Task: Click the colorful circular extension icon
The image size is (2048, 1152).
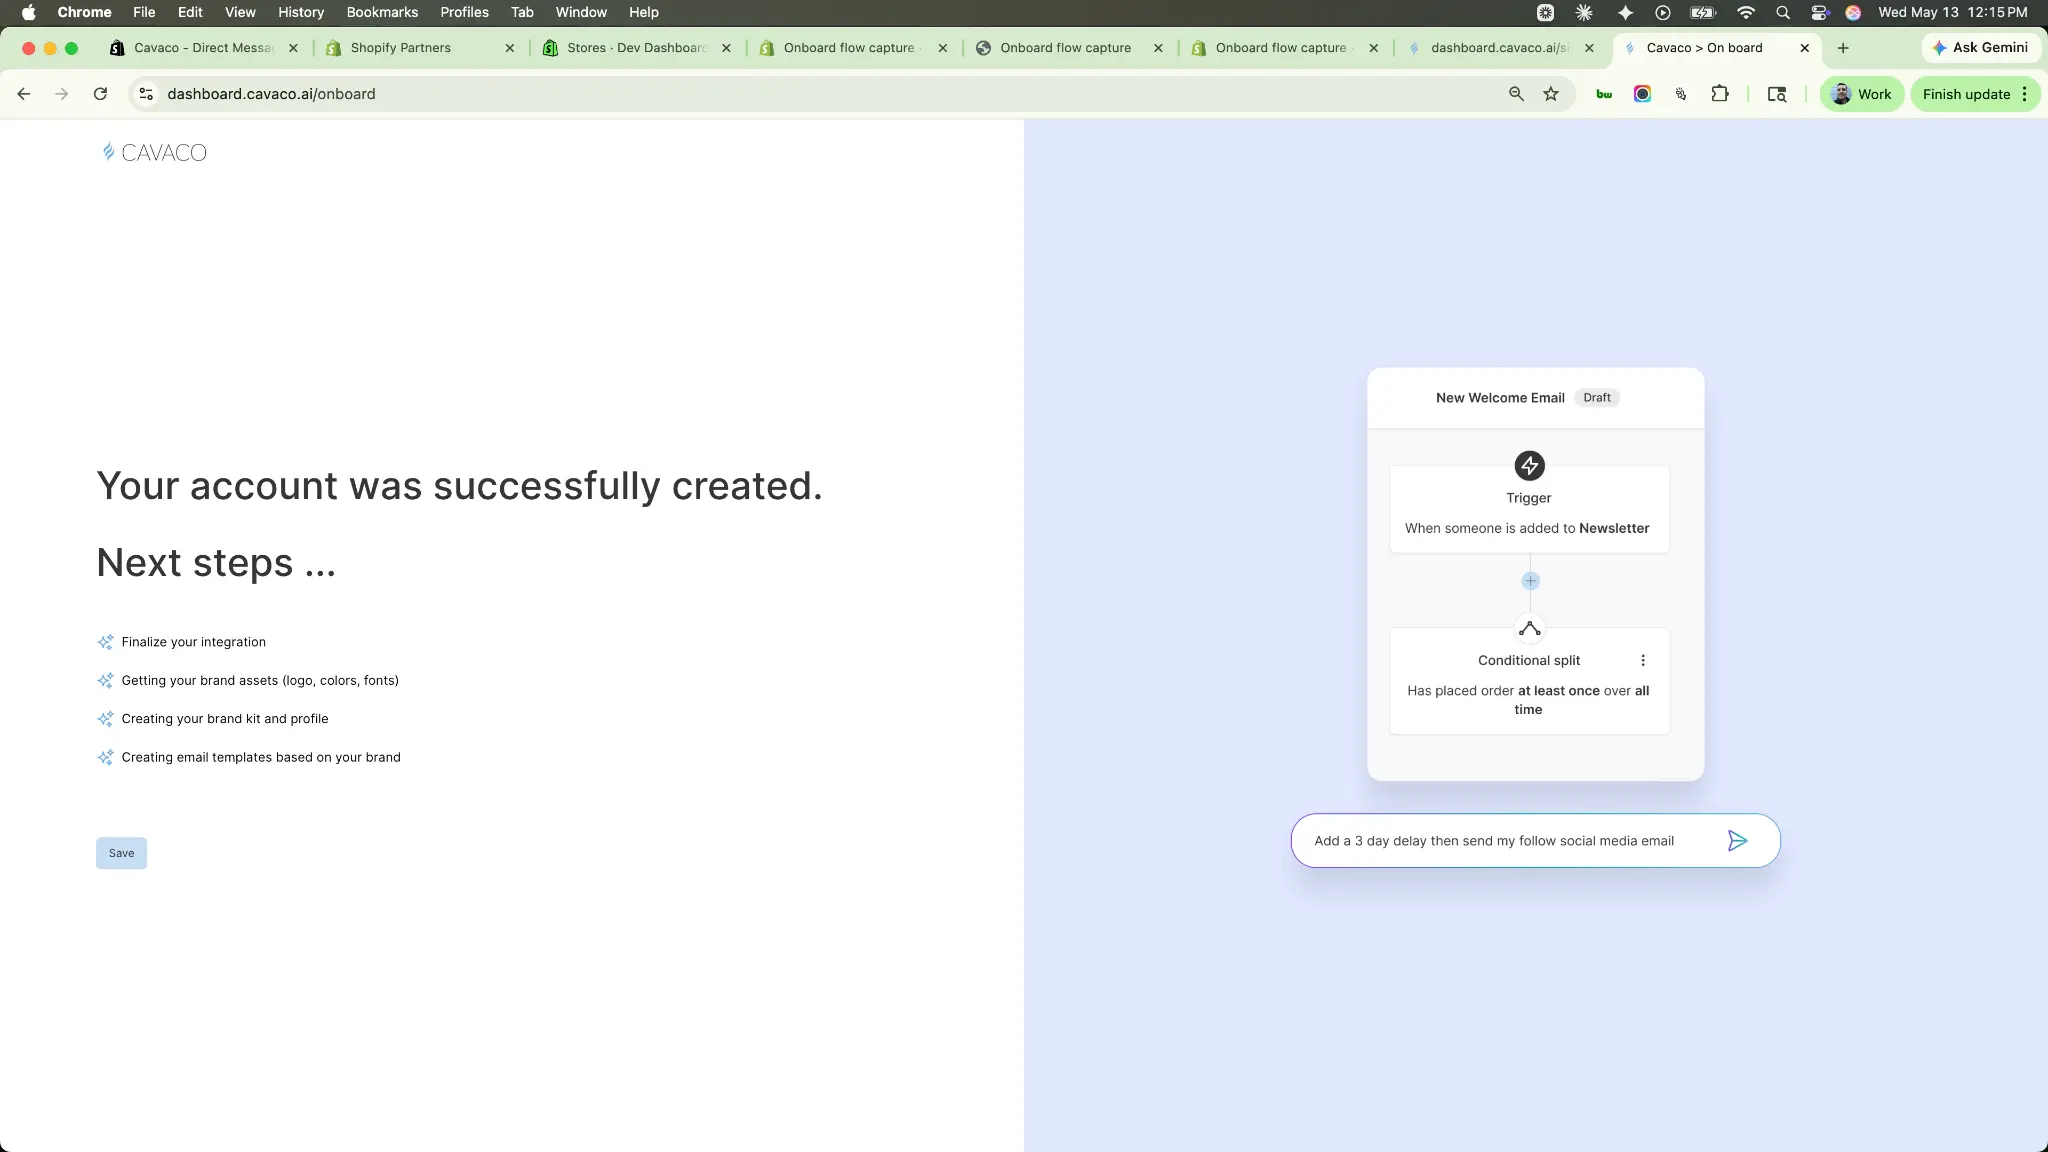Action: (x=1642, y=94)
